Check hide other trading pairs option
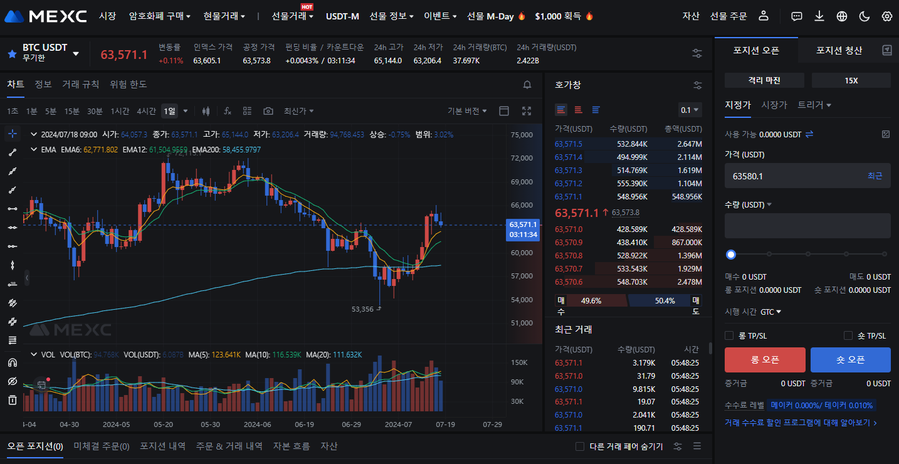Image resolution: width=899 pixels, height=464 pixels. (x=580, y=446)
